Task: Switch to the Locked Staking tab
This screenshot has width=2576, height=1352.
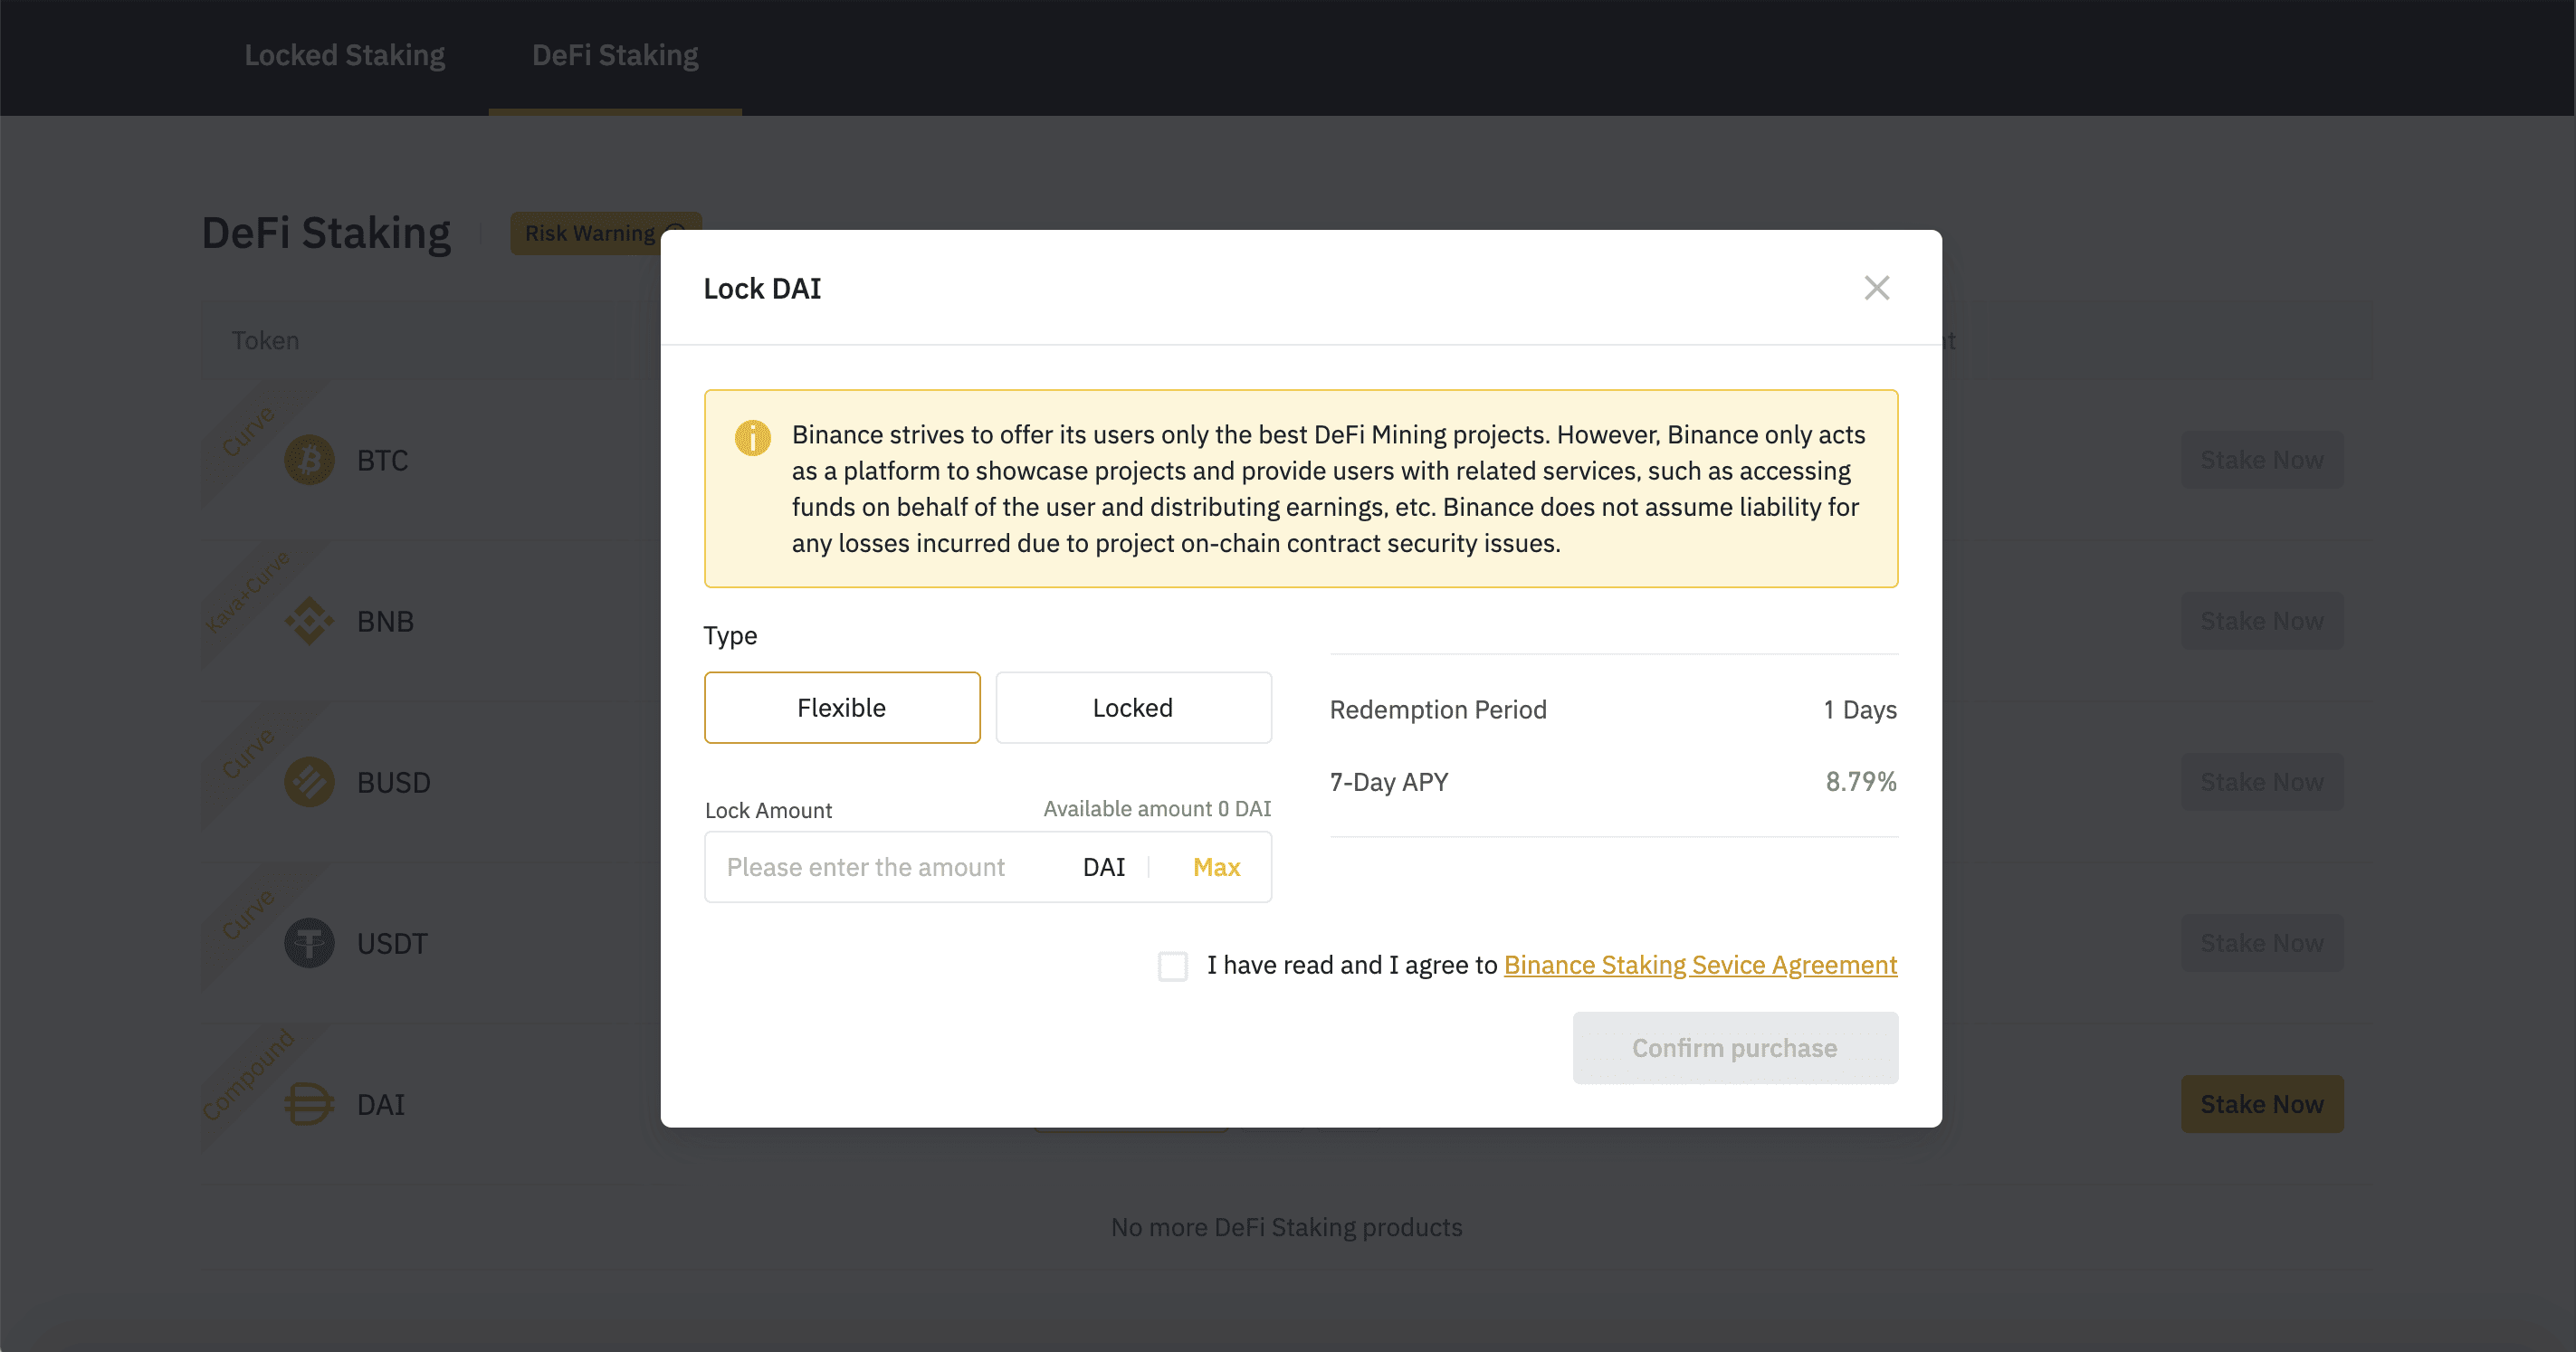Action: 345,55
